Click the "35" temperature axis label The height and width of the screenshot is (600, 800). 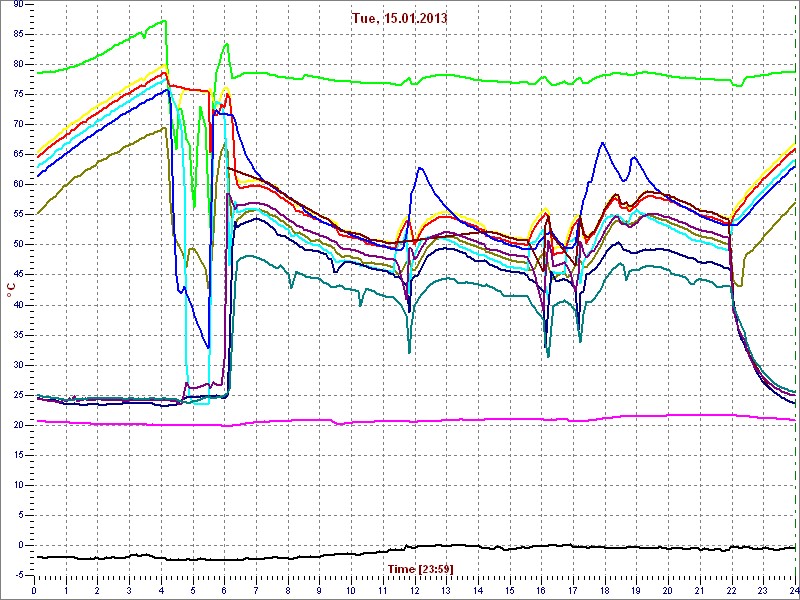coord(18,335)
